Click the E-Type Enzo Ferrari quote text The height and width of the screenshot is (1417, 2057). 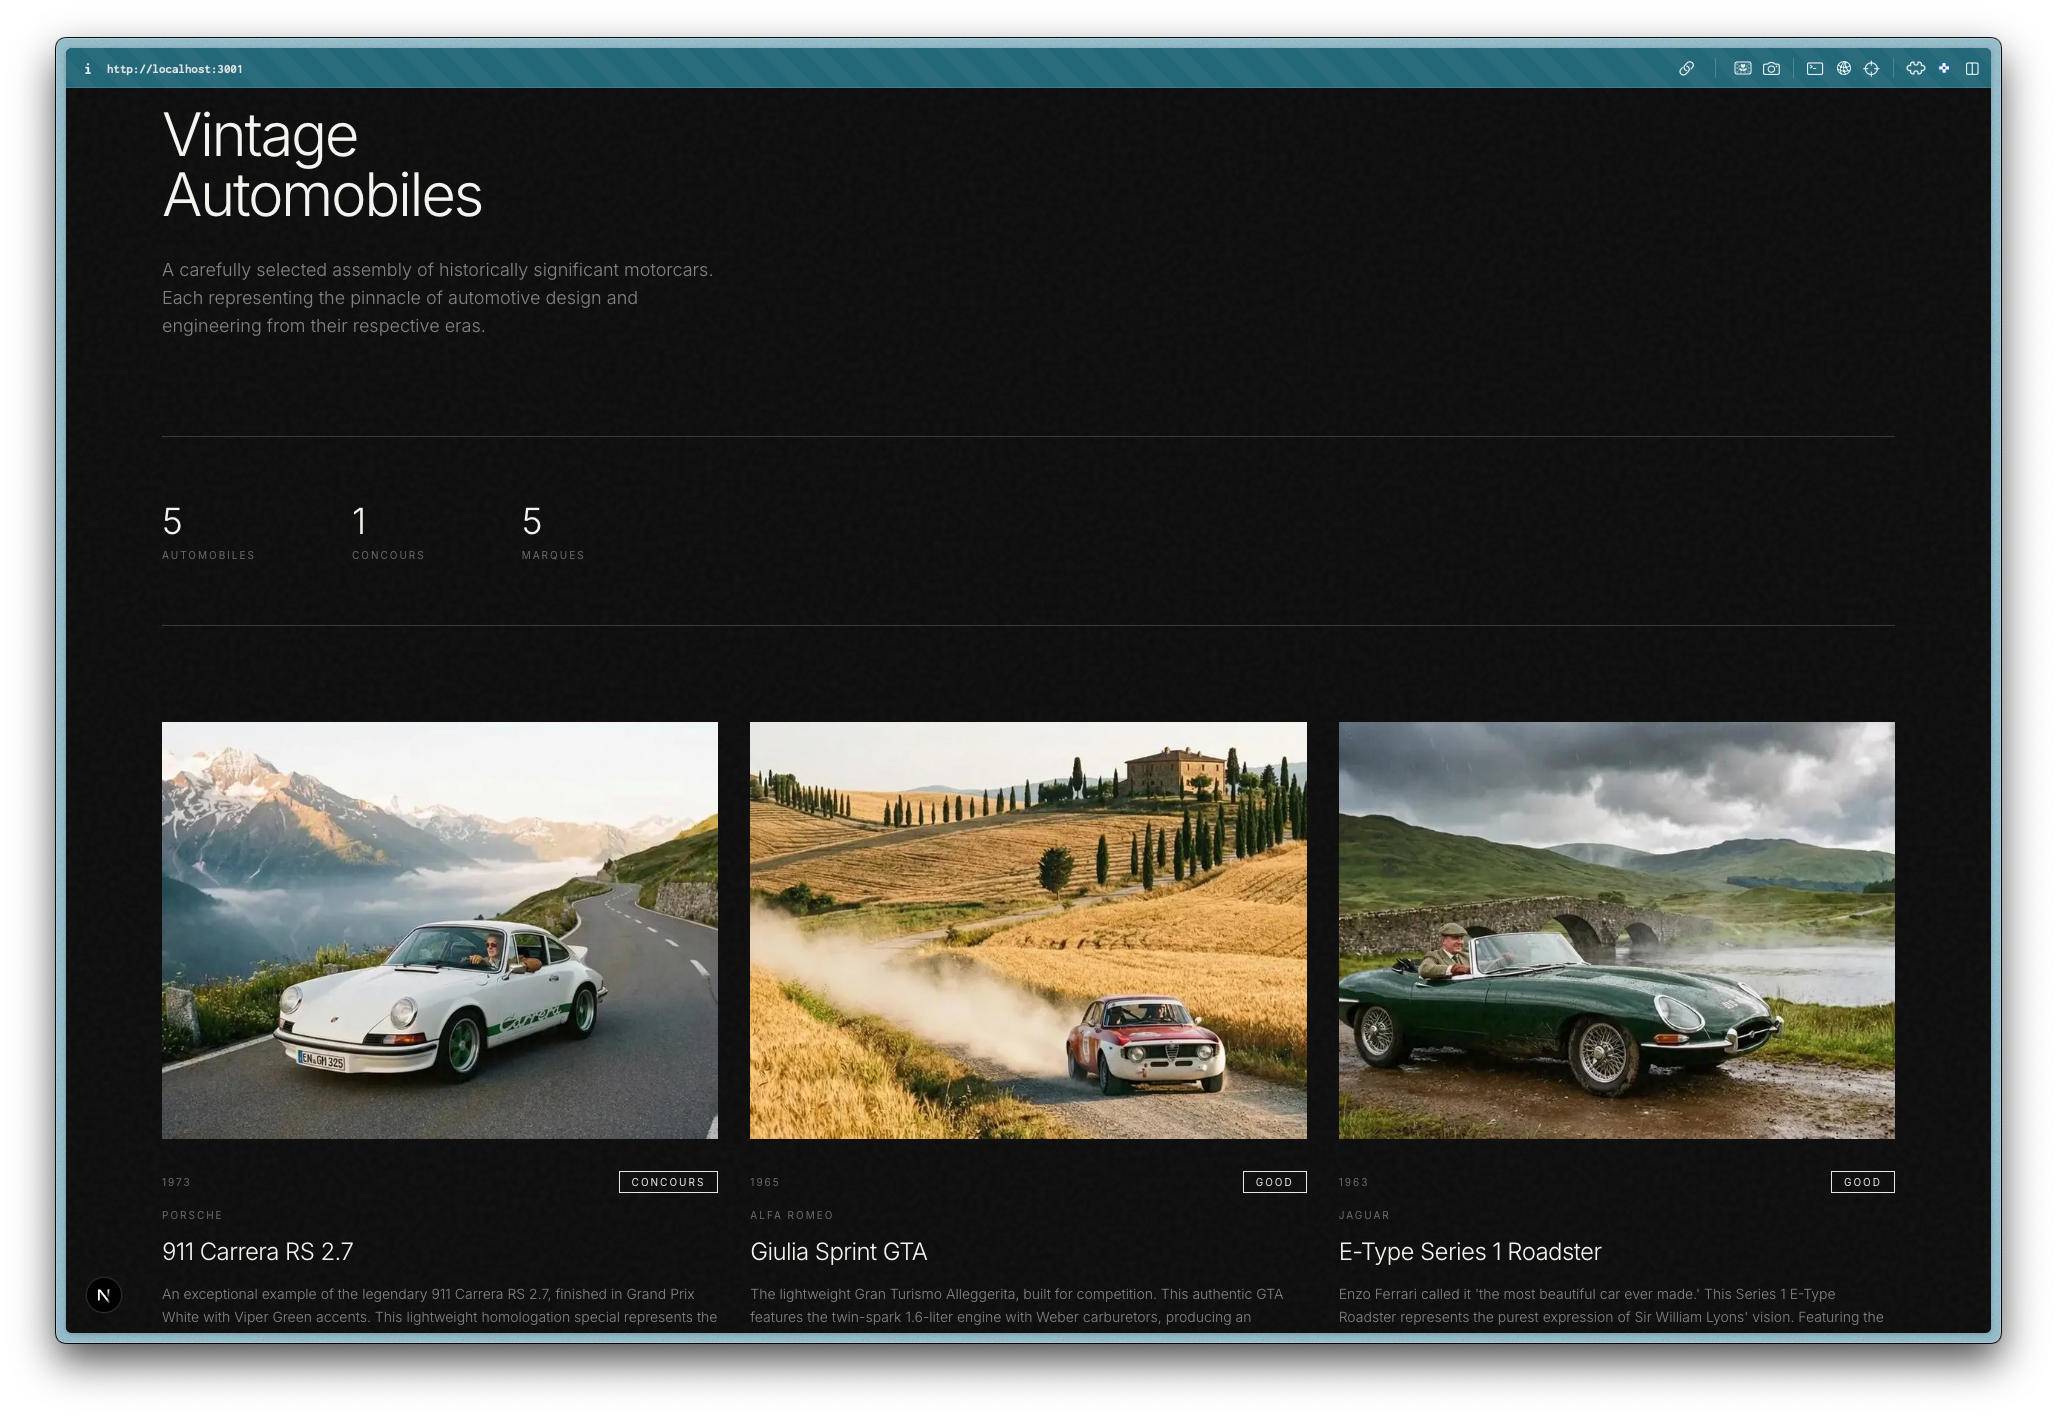tap(1611, 1306)
